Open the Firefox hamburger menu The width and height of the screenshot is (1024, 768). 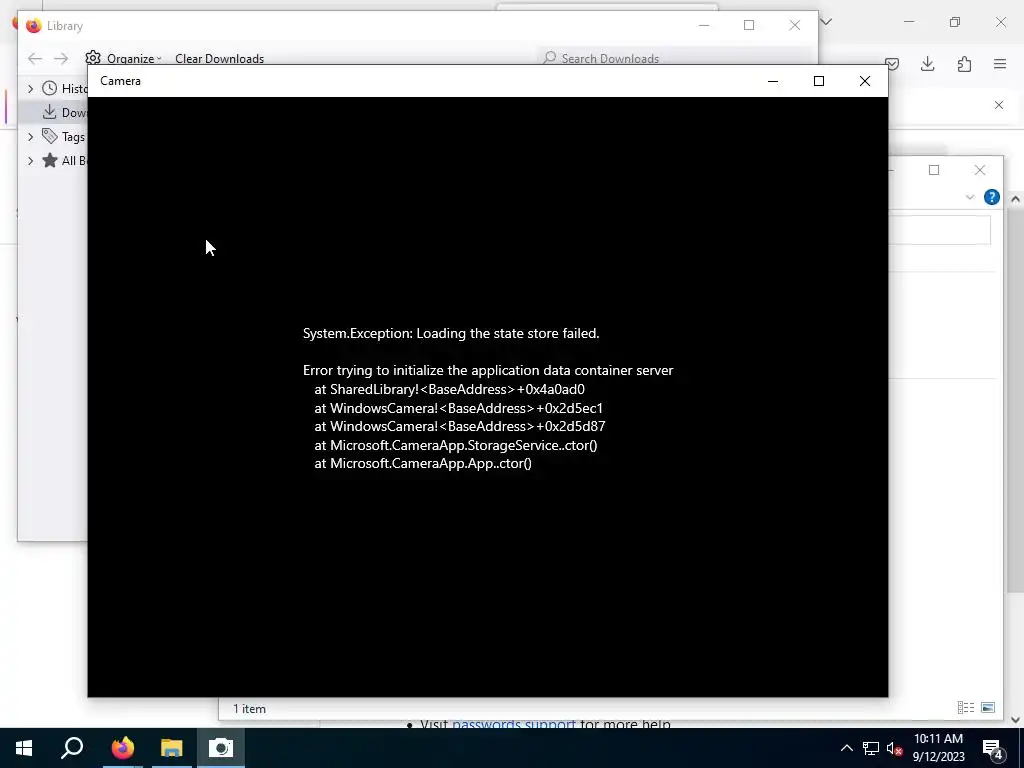pos(1000,64)
